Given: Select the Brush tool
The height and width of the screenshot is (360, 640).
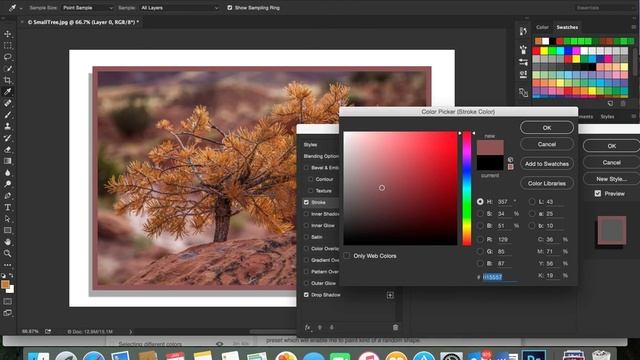Looking at the screenshot, I should 7,115.
